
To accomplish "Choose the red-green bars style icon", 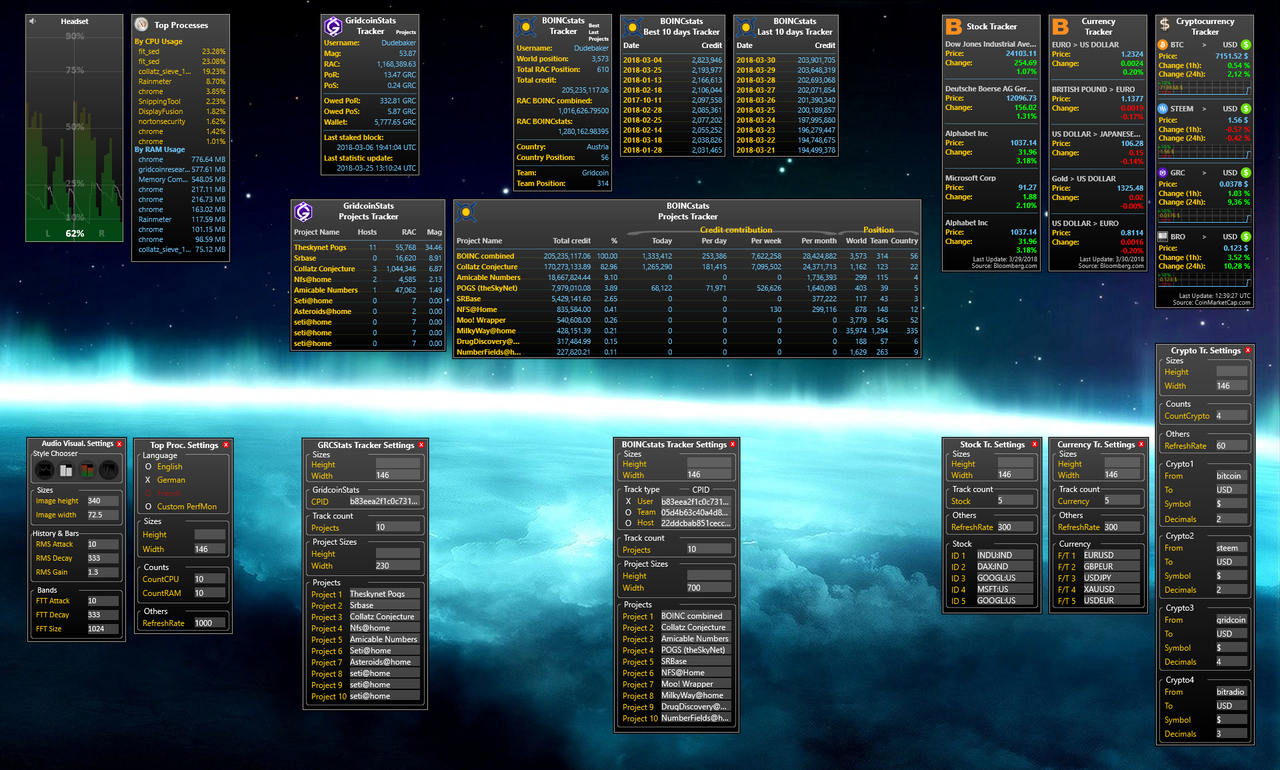I will point(88,469).
